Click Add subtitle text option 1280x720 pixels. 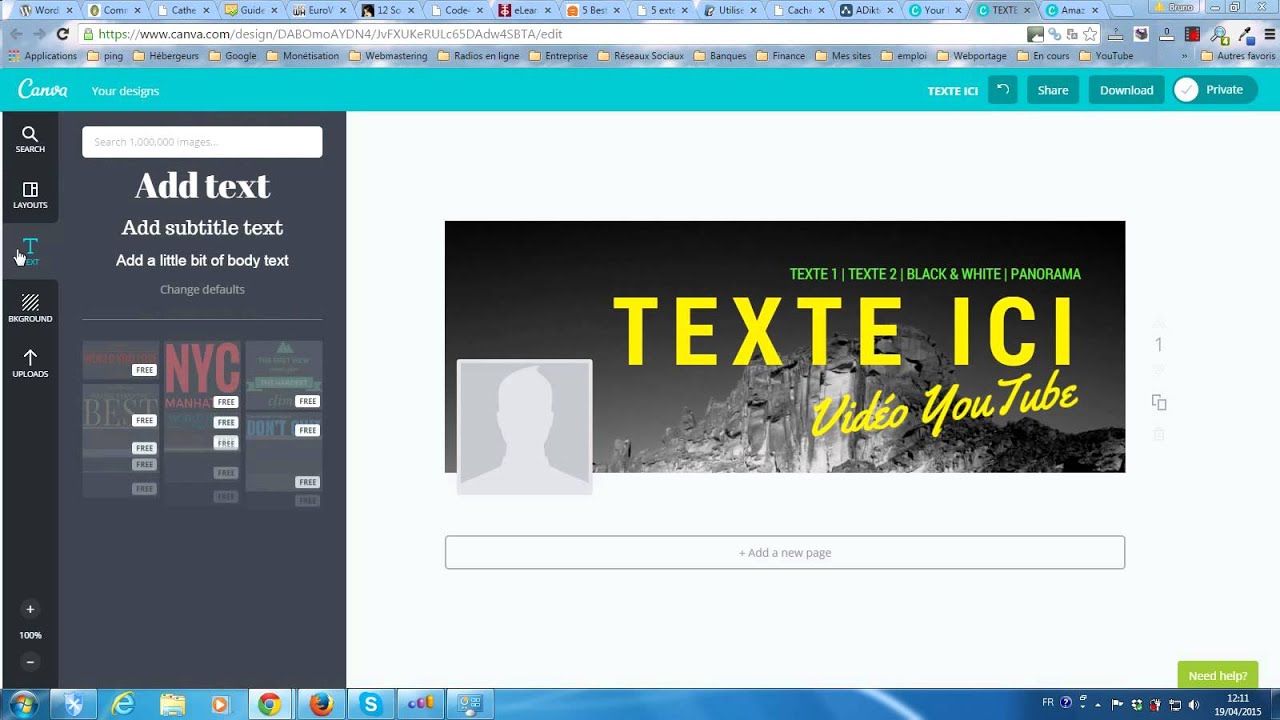pos(202,228)
